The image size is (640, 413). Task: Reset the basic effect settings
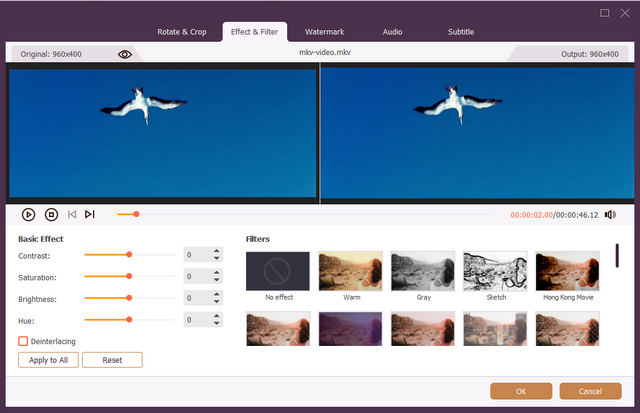[x=112, y=360]
